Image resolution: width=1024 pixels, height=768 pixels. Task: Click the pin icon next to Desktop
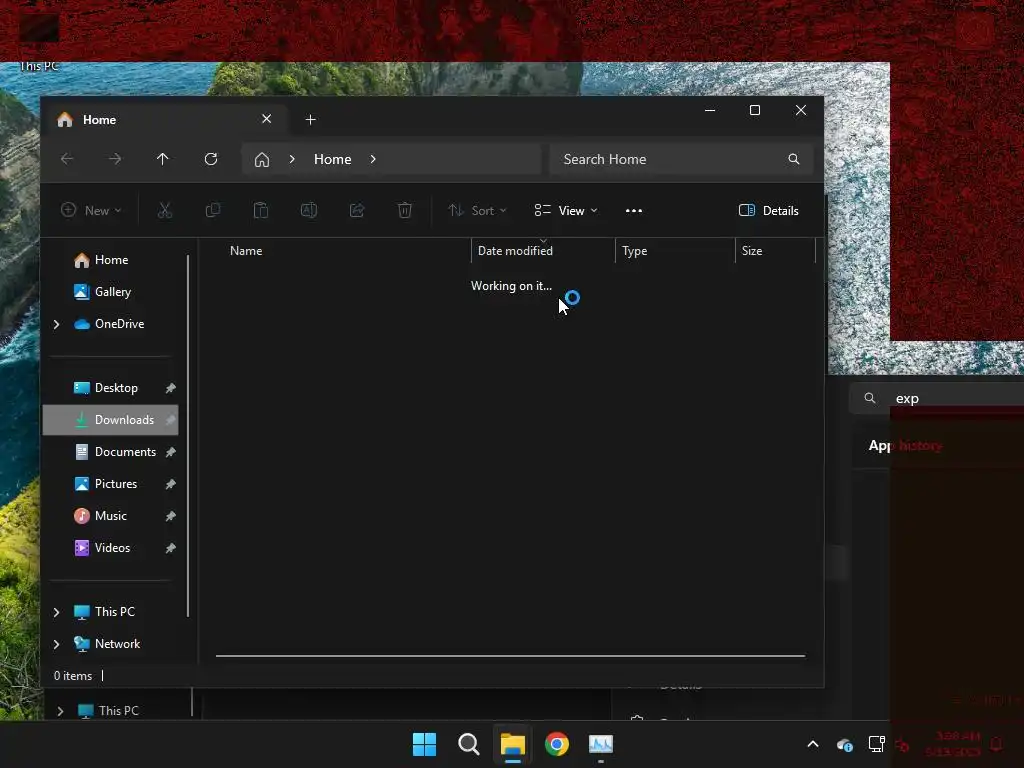coord(170,388)
